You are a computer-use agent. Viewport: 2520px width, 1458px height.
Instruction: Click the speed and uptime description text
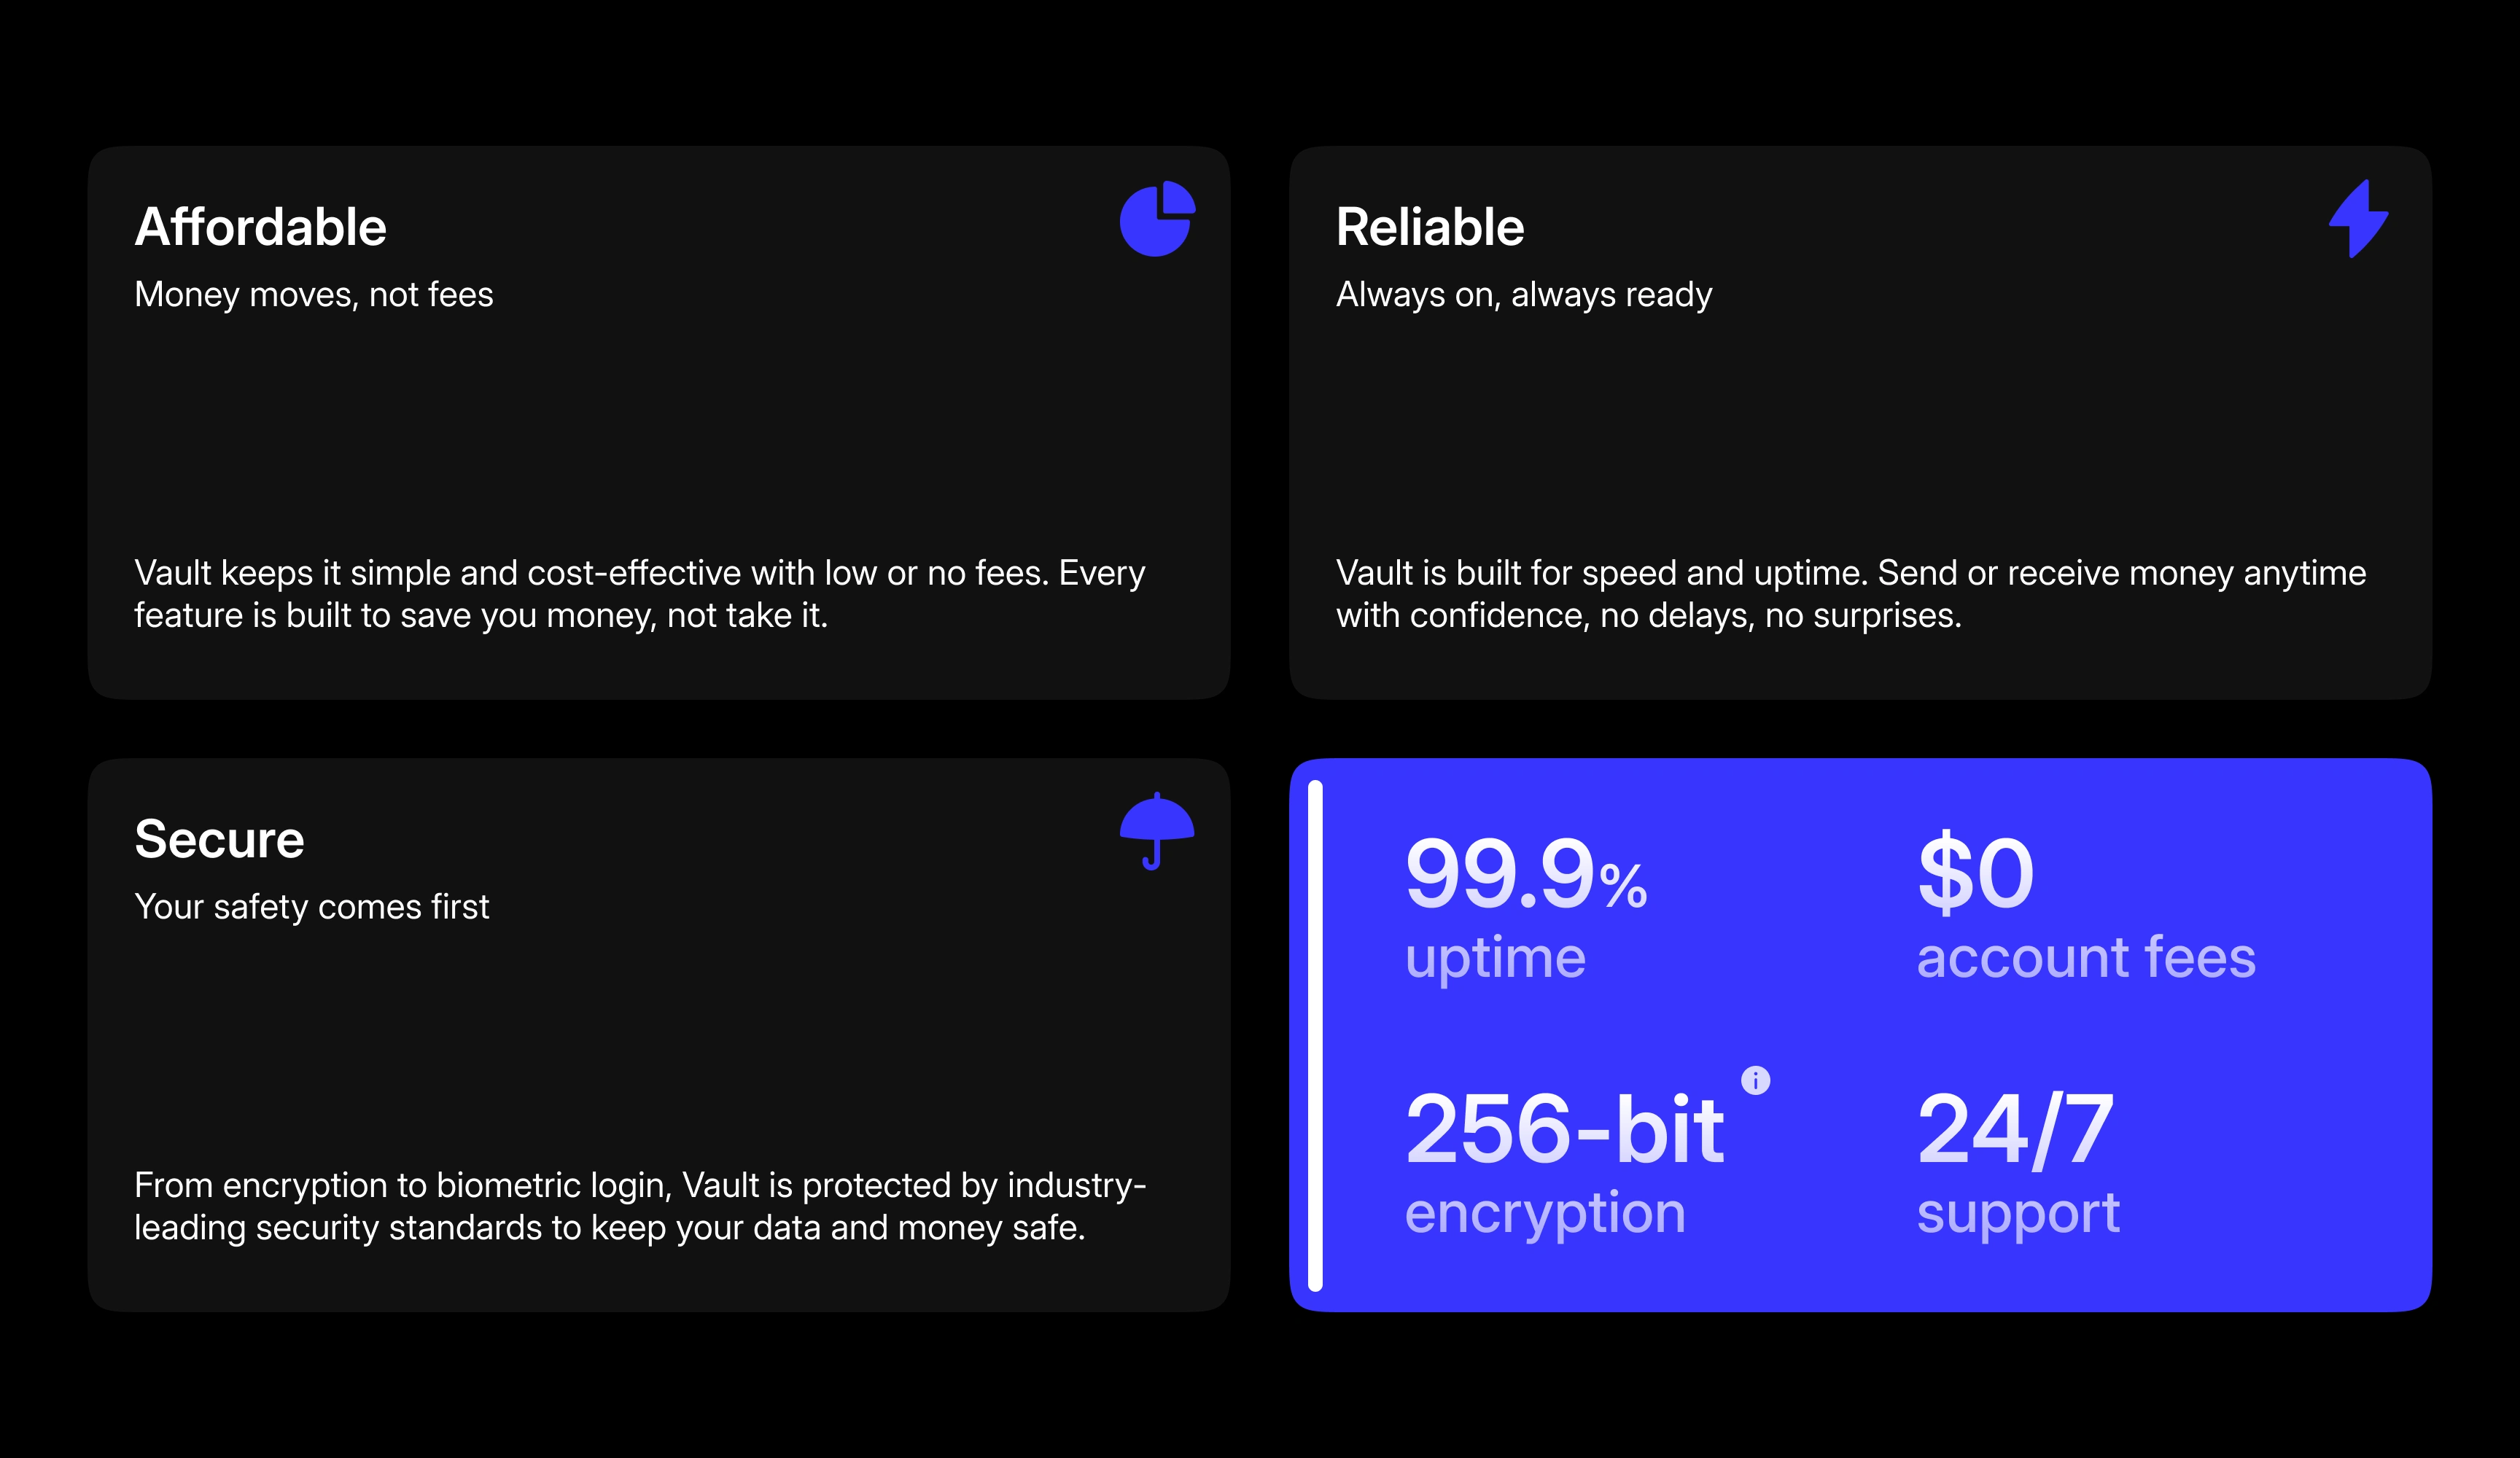tap(1851, 594)
